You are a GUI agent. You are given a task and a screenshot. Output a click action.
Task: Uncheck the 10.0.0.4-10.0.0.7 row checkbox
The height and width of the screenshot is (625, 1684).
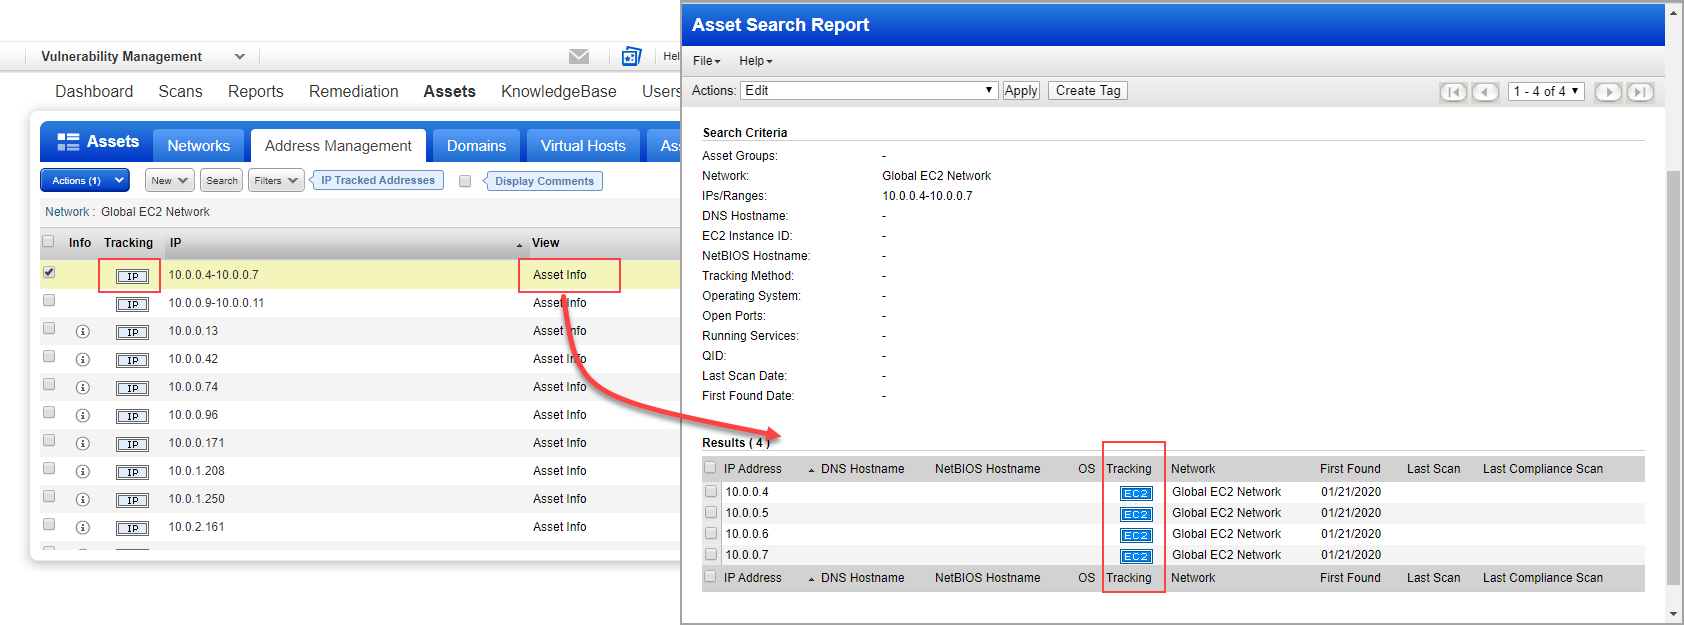click(x=49, y=272)
